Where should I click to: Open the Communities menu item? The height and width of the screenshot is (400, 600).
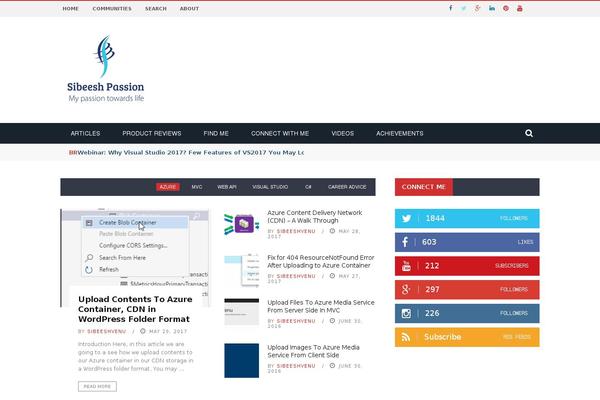[112, 8]
